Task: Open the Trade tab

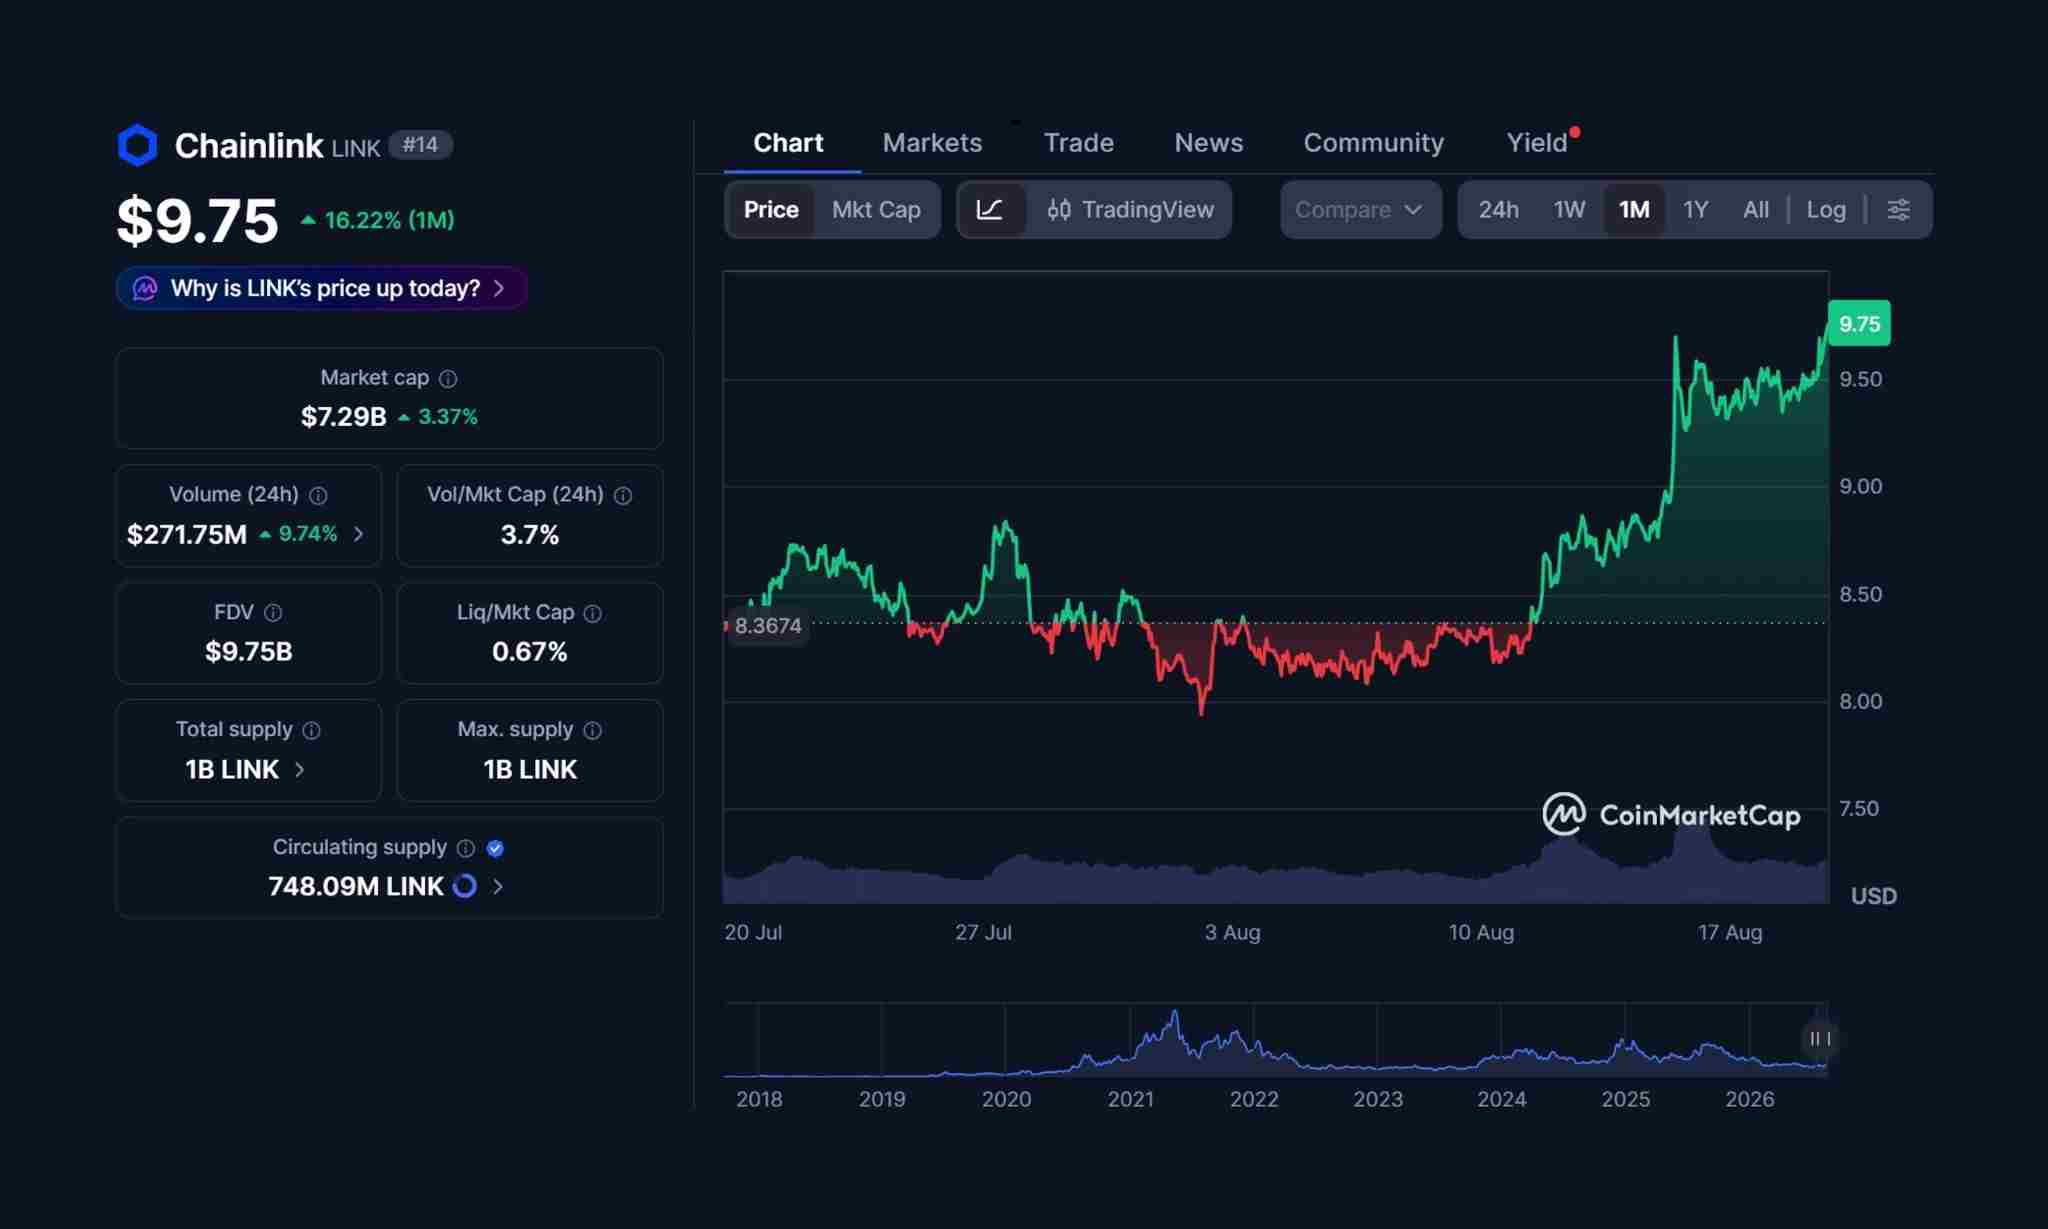Action: tap(1078, 143)
